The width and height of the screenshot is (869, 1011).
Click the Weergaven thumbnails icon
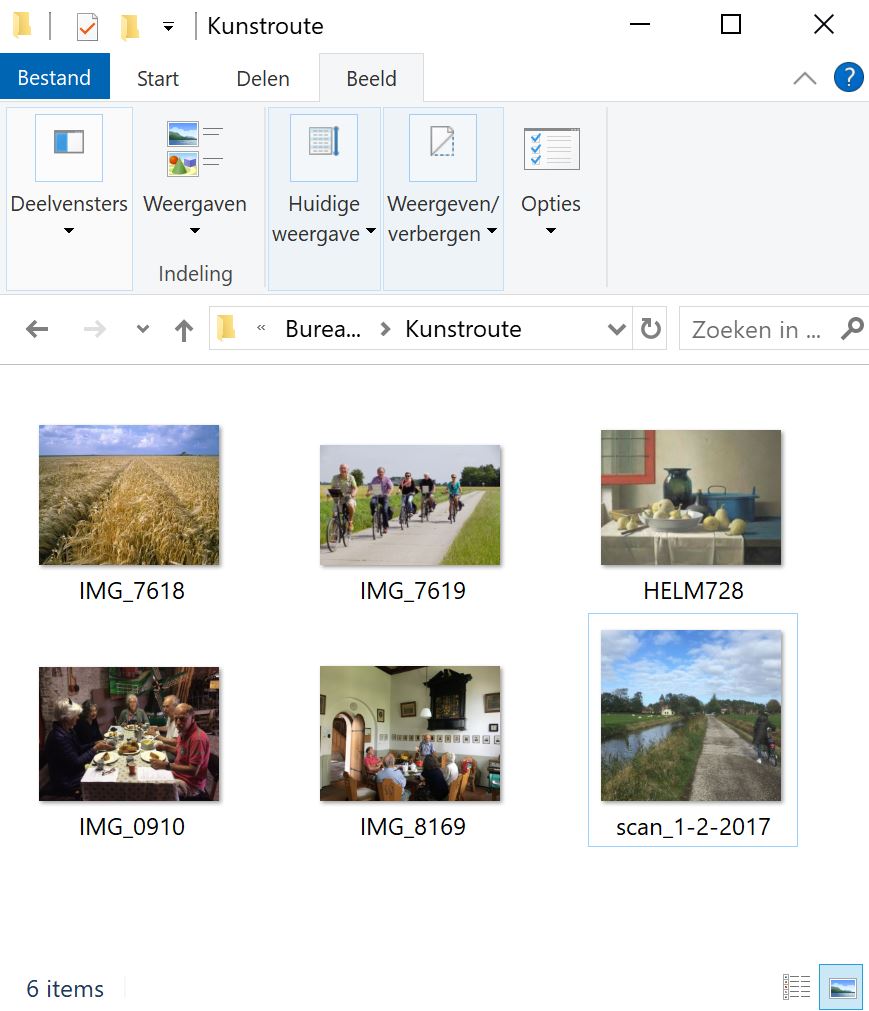(195, 149)
